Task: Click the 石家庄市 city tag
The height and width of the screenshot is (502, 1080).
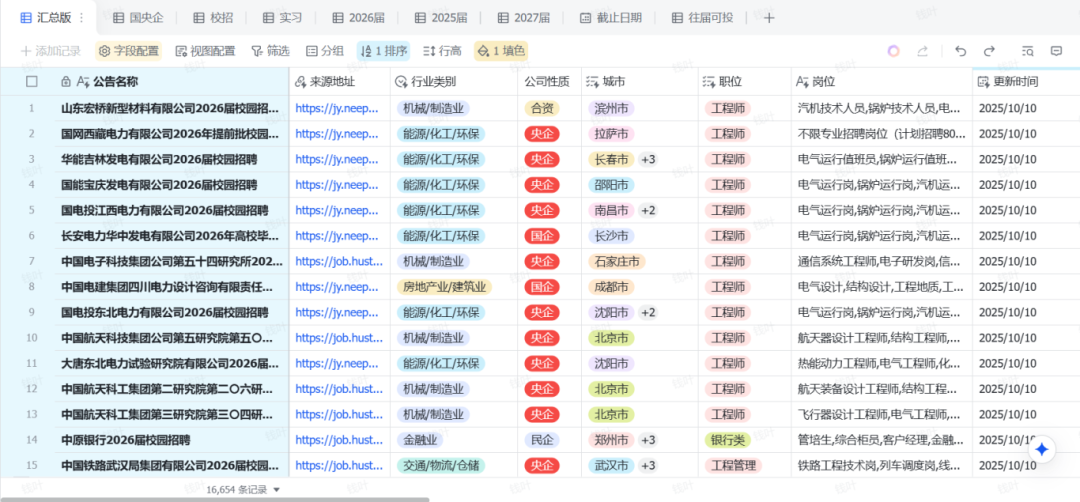Action: [616, 262]
